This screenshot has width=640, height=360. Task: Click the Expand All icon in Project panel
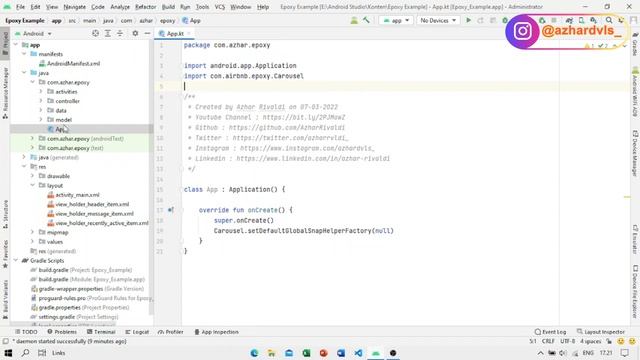(x=107, y=33)
